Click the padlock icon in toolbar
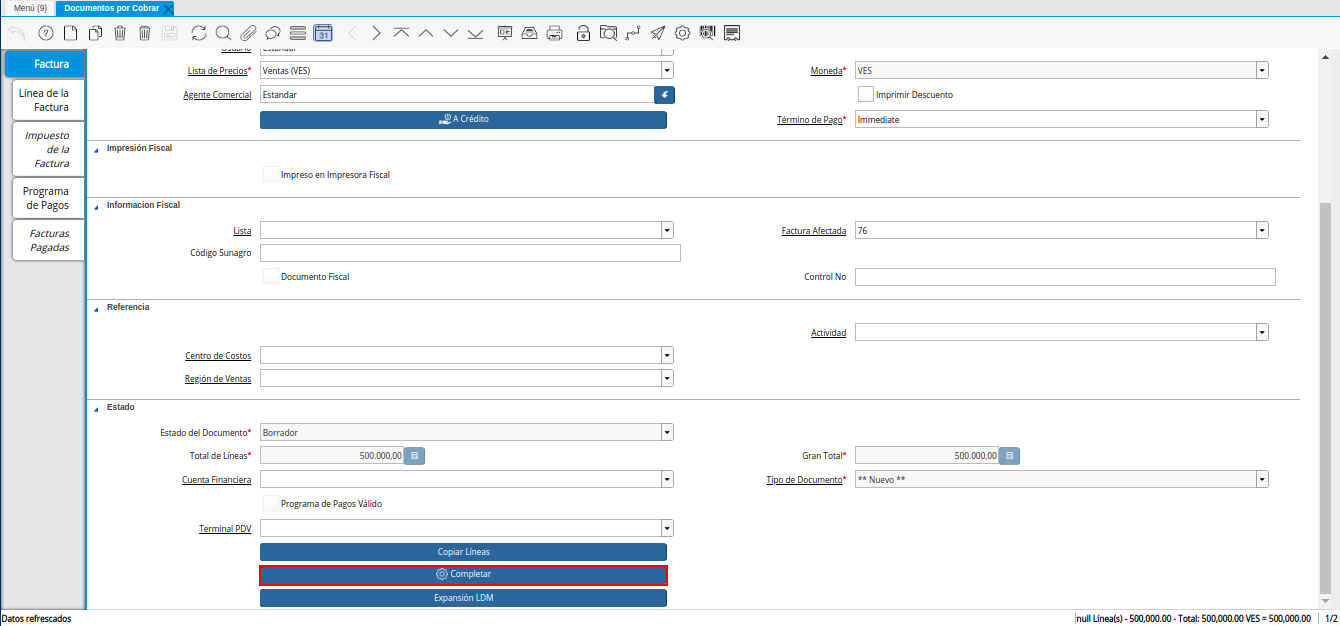 tap(583, 33)
